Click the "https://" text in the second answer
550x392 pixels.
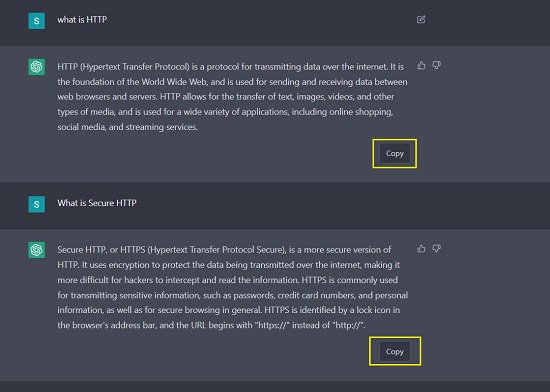point(272,325)
